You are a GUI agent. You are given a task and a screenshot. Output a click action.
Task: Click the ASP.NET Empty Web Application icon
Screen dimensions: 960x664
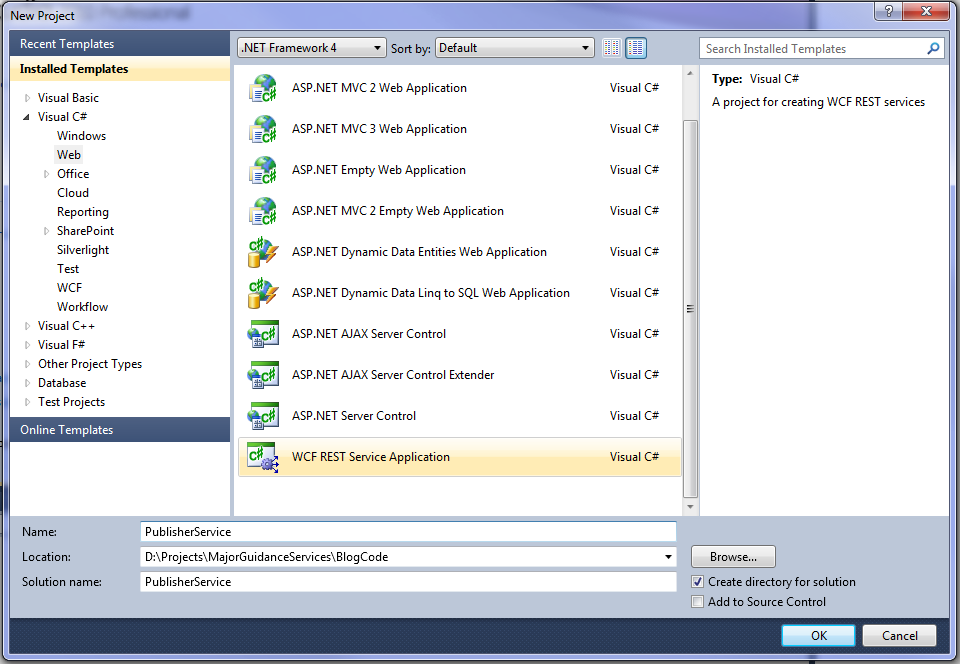tap(263, 170)
